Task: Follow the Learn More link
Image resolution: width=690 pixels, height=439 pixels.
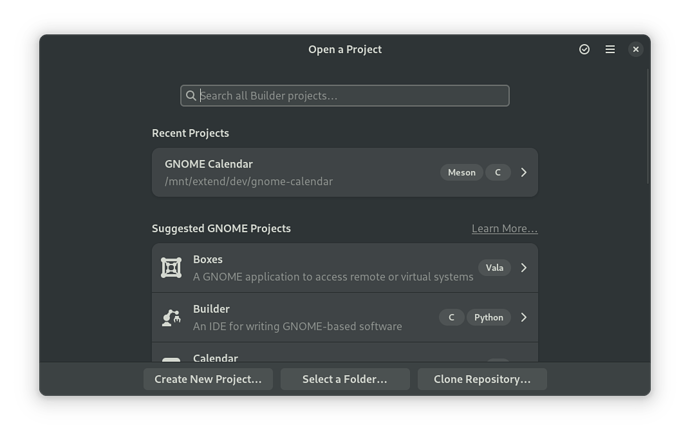Action: pos(504,229)
